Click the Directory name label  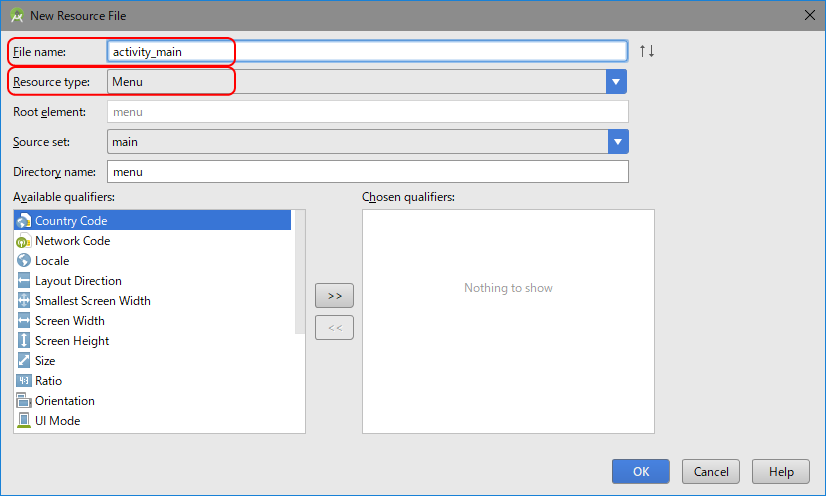[54, 172]
